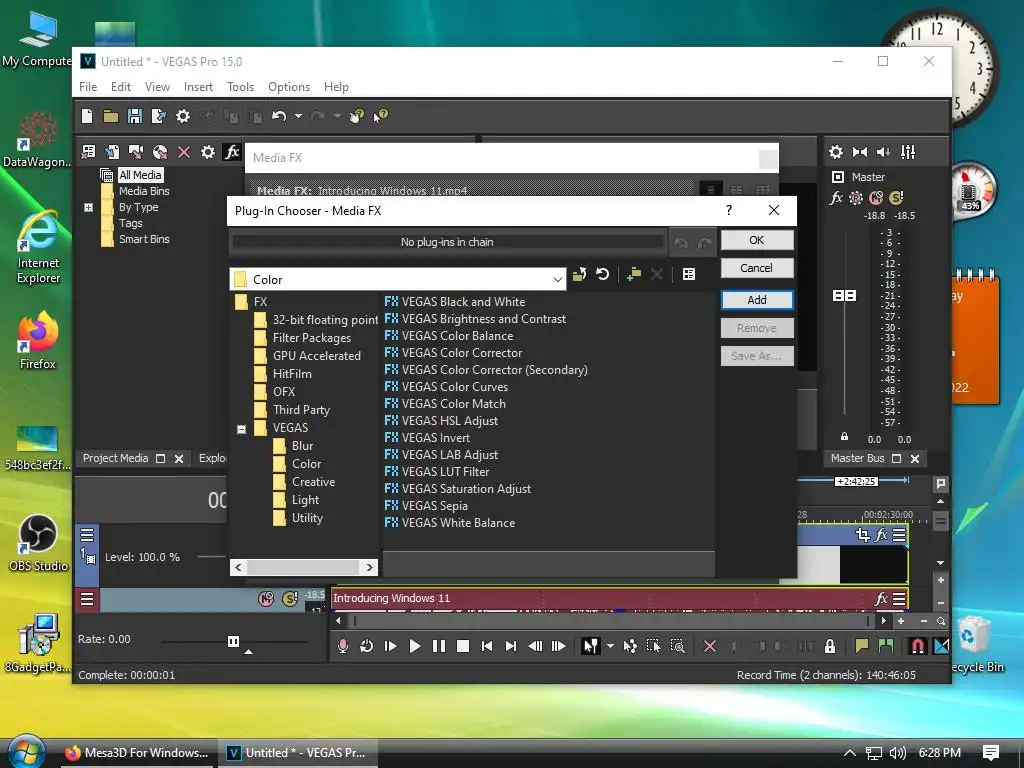Click the Pause button in transport

click(439, 647)
